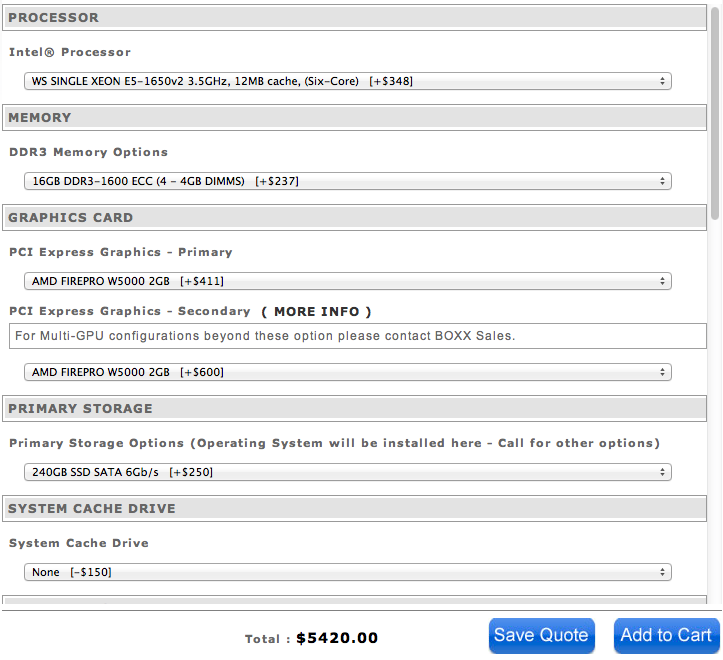This screenshot has width=723, height=660.
Task: Click the total price $5420.00
Action: coord(337,638)
